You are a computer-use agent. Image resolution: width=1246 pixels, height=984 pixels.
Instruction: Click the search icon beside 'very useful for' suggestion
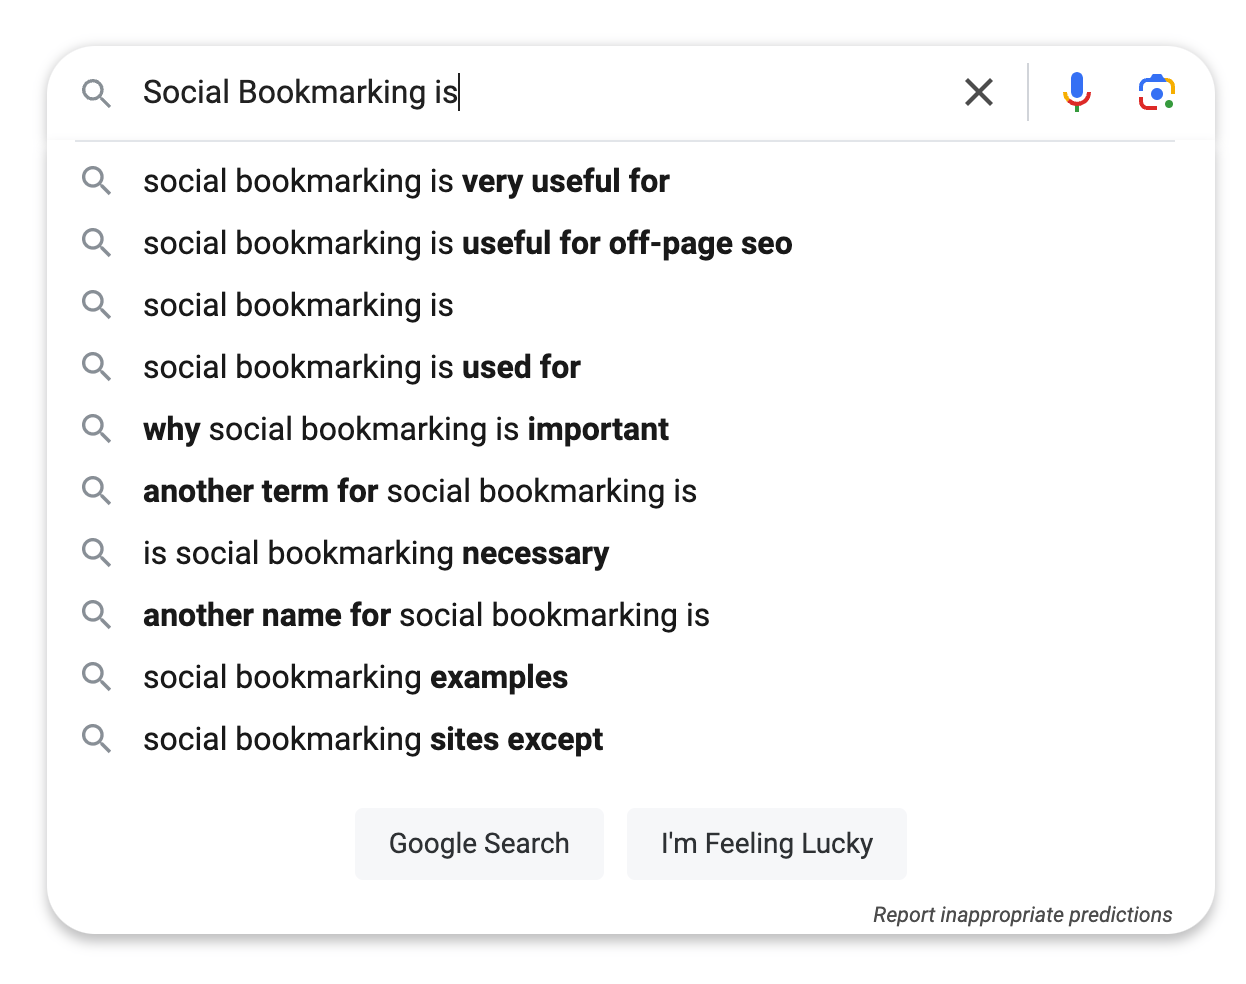click(x=97, y=181)
